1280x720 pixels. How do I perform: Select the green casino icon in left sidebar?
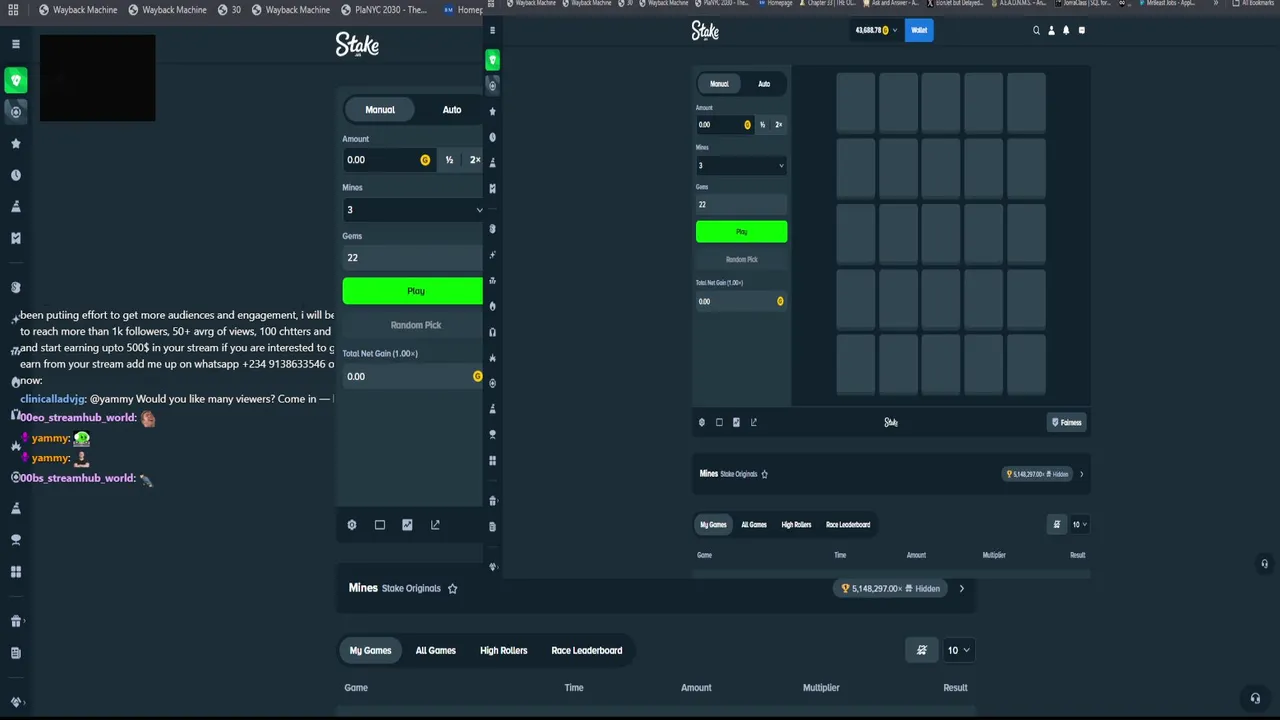15,80
